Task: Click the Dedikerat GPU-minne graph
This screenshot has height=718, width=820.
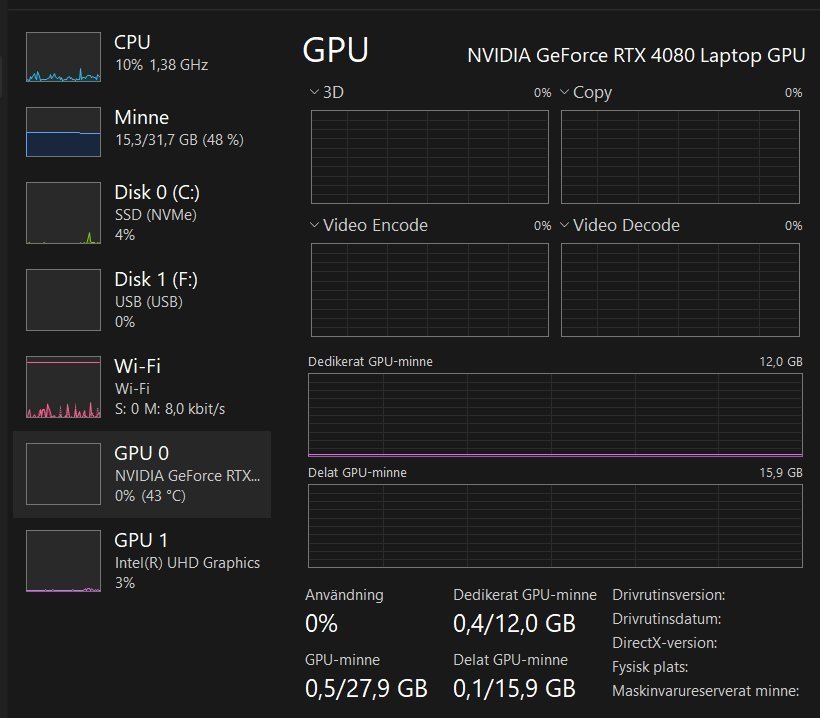Action: click(x=555, y=414)
